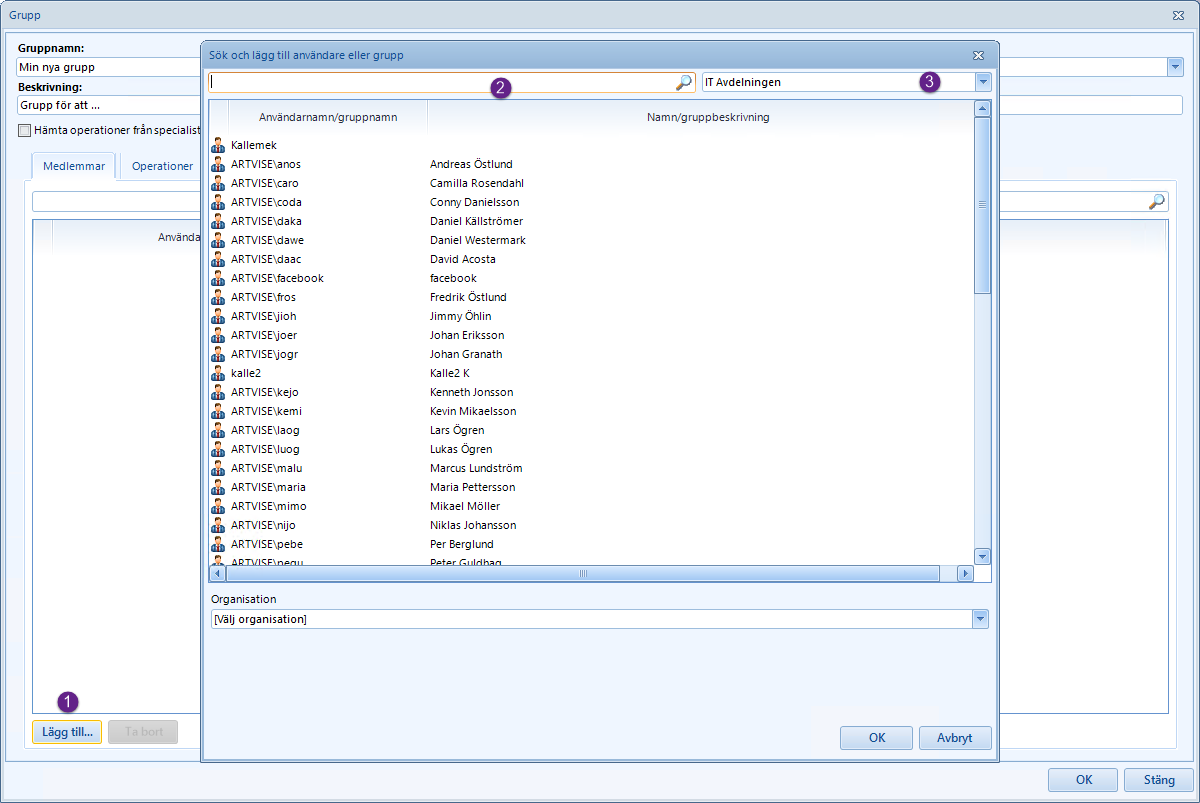This screenshot has width=1200, height=803.
Task: Click the user icon for ARTVISE\nijo
Action: 218,526
